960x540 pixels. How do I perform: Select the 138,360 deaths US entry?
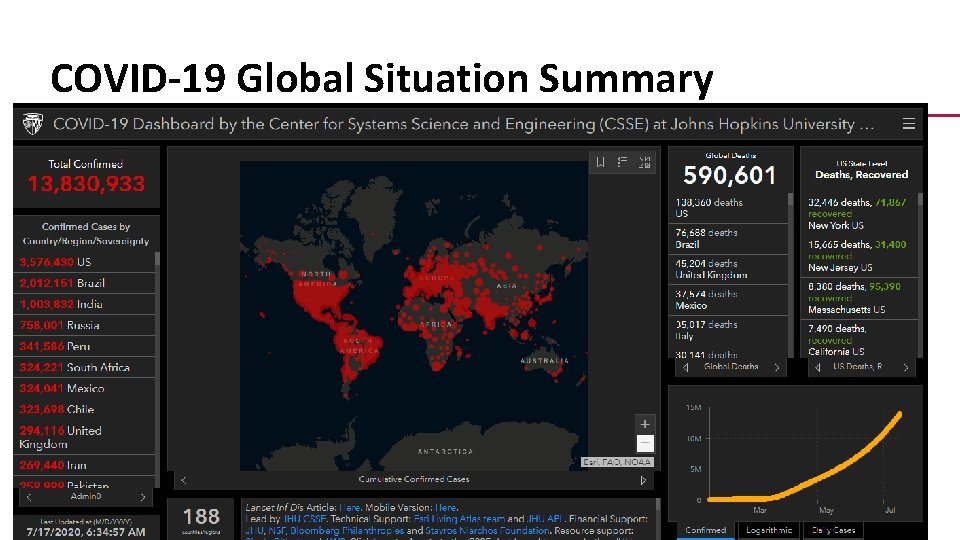pyautogui.click(x=728, y=208)
